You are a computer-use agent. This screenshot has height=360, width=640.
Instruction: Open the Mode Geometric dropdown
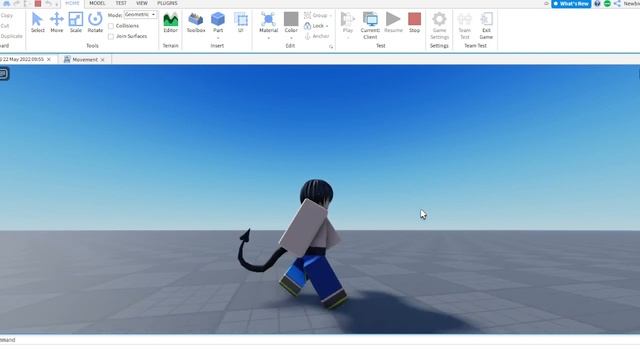(x=140, y=15)
